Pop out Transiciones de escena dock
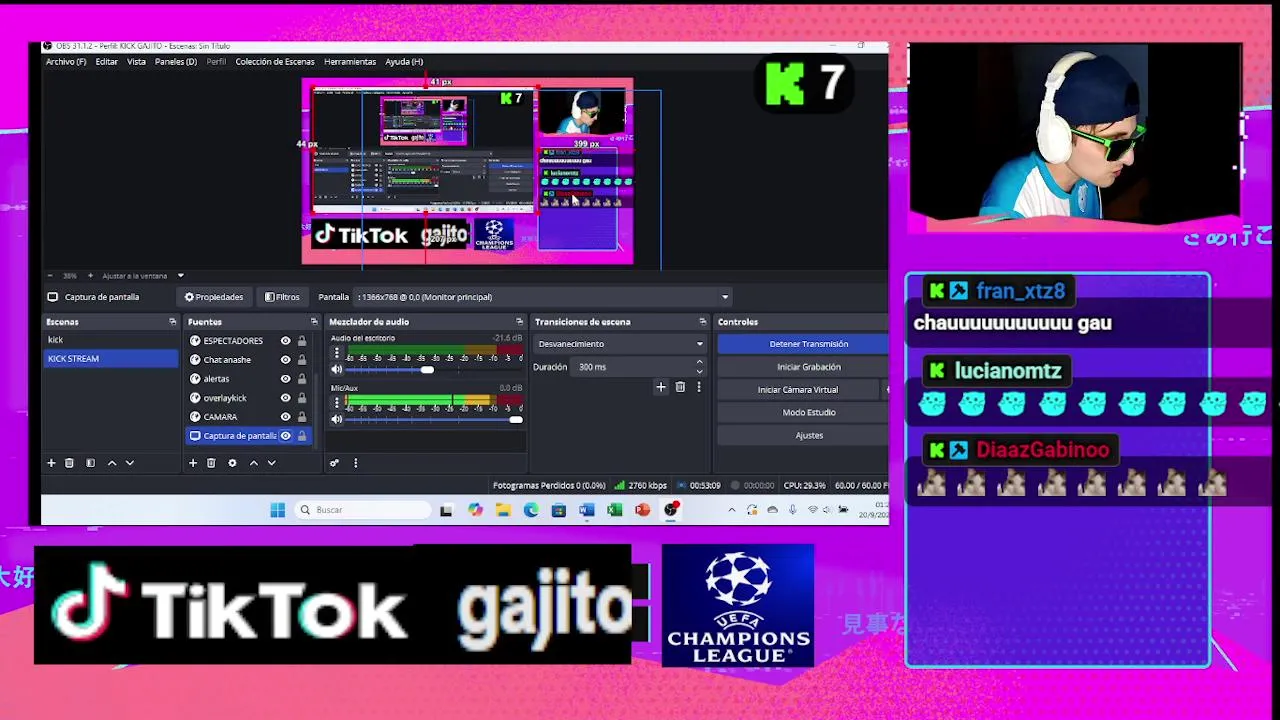Screen dimensions: 1280x720 click(702, 322)
